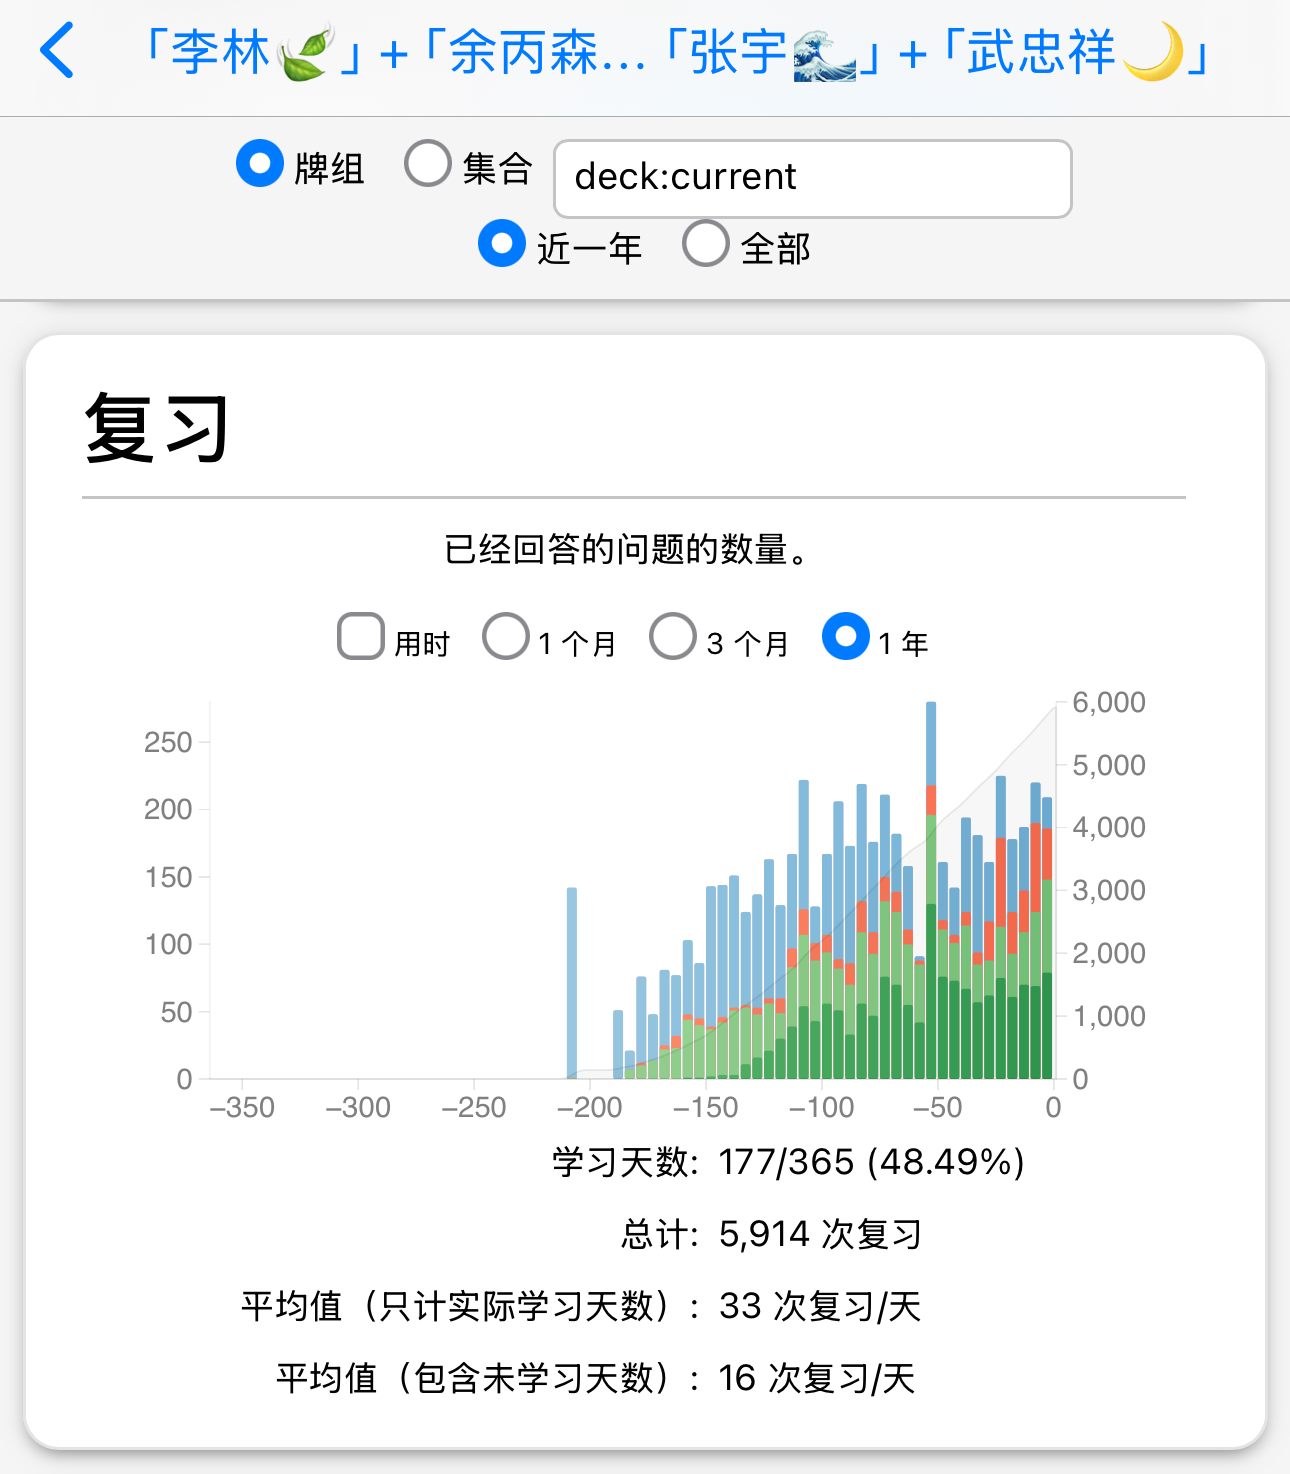This screenshot has width=1290, height=1474.
Task: Select the 1 个月 chart range
Action: tap(506, 637)
